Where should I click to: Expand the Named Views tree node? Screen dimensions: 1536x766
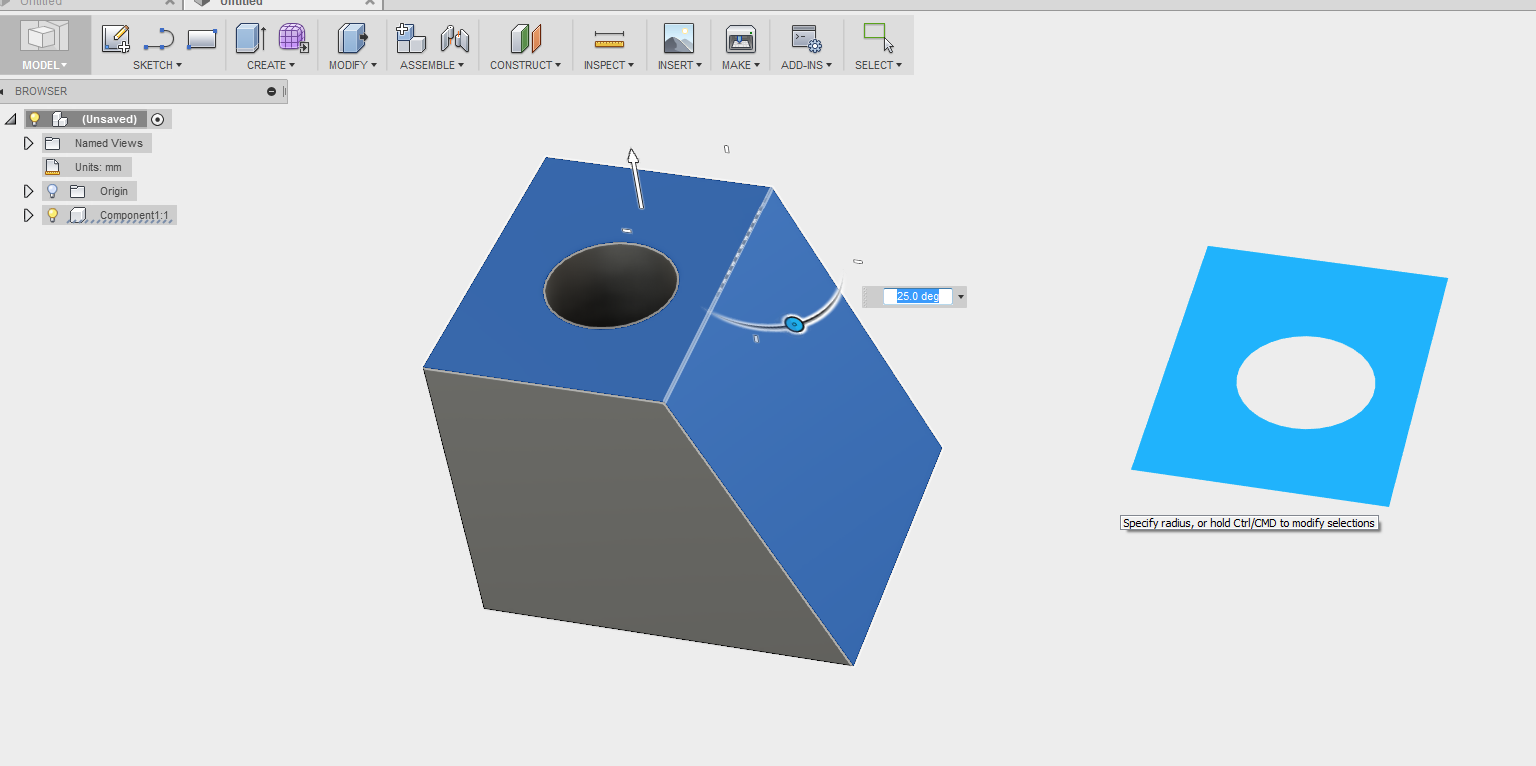pyautogui.click(x=28, y=143)
